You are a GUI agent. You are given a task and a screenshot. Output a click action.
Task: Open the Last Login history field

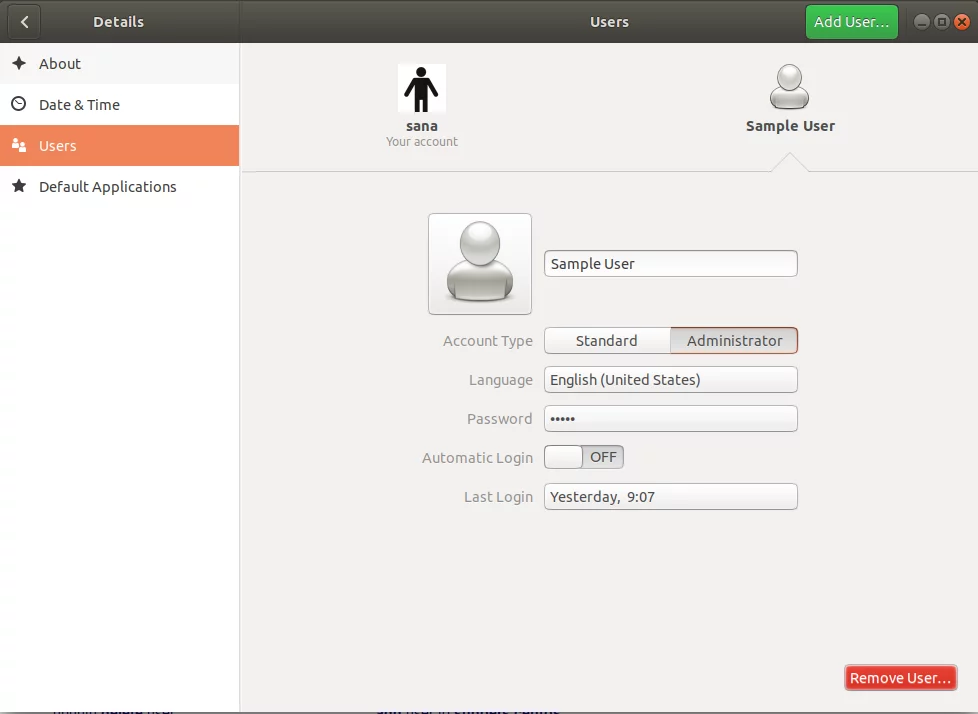pyautogui.click(x=671, y=496)
